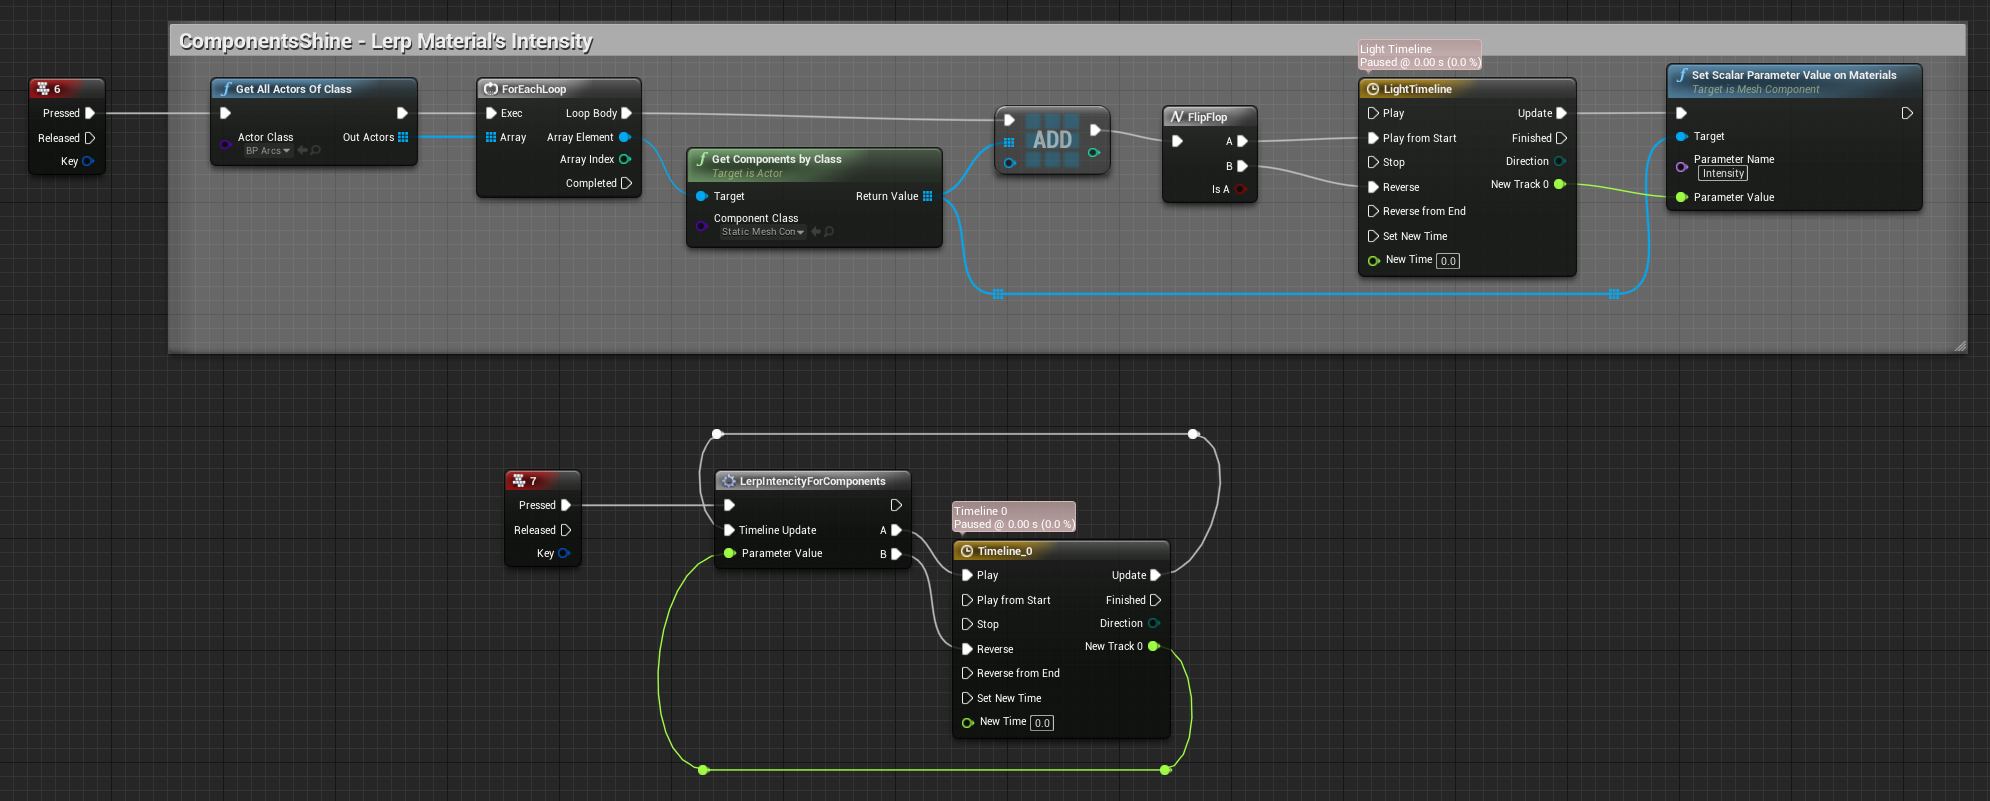The height and width of the screenshot is (801, 1990).
Task: Click Get Components by Class function icon
Action: [x=702, y=159]
